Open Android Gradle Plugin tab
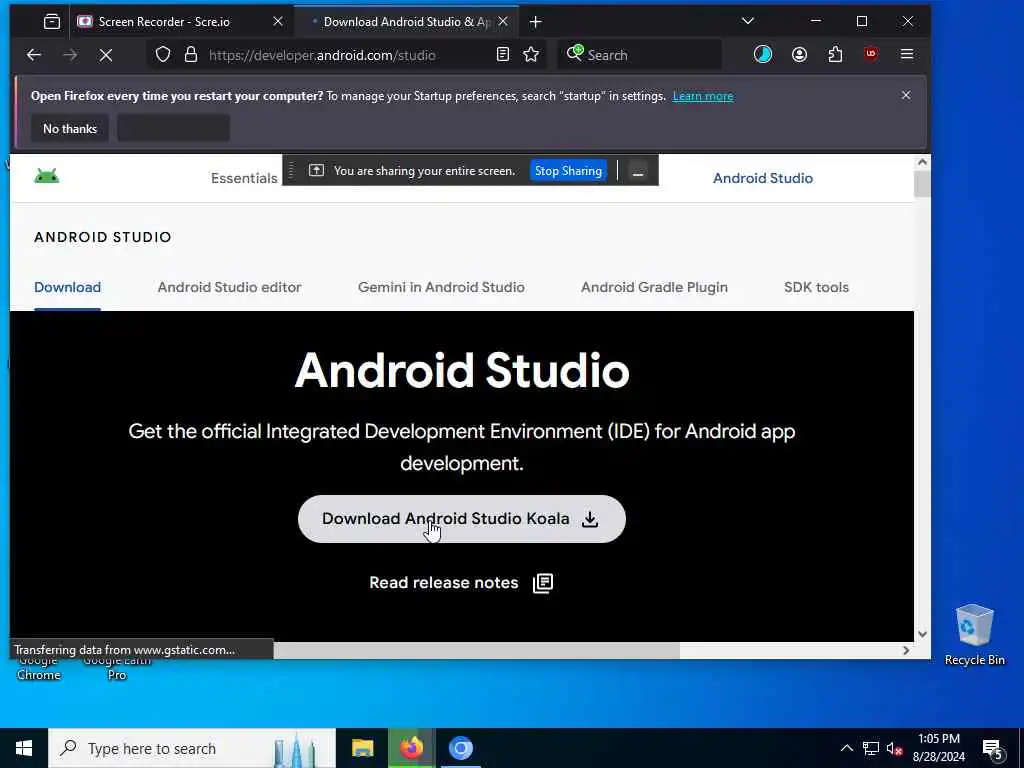This screenshot has width=1024, height=768. (654, 287)
